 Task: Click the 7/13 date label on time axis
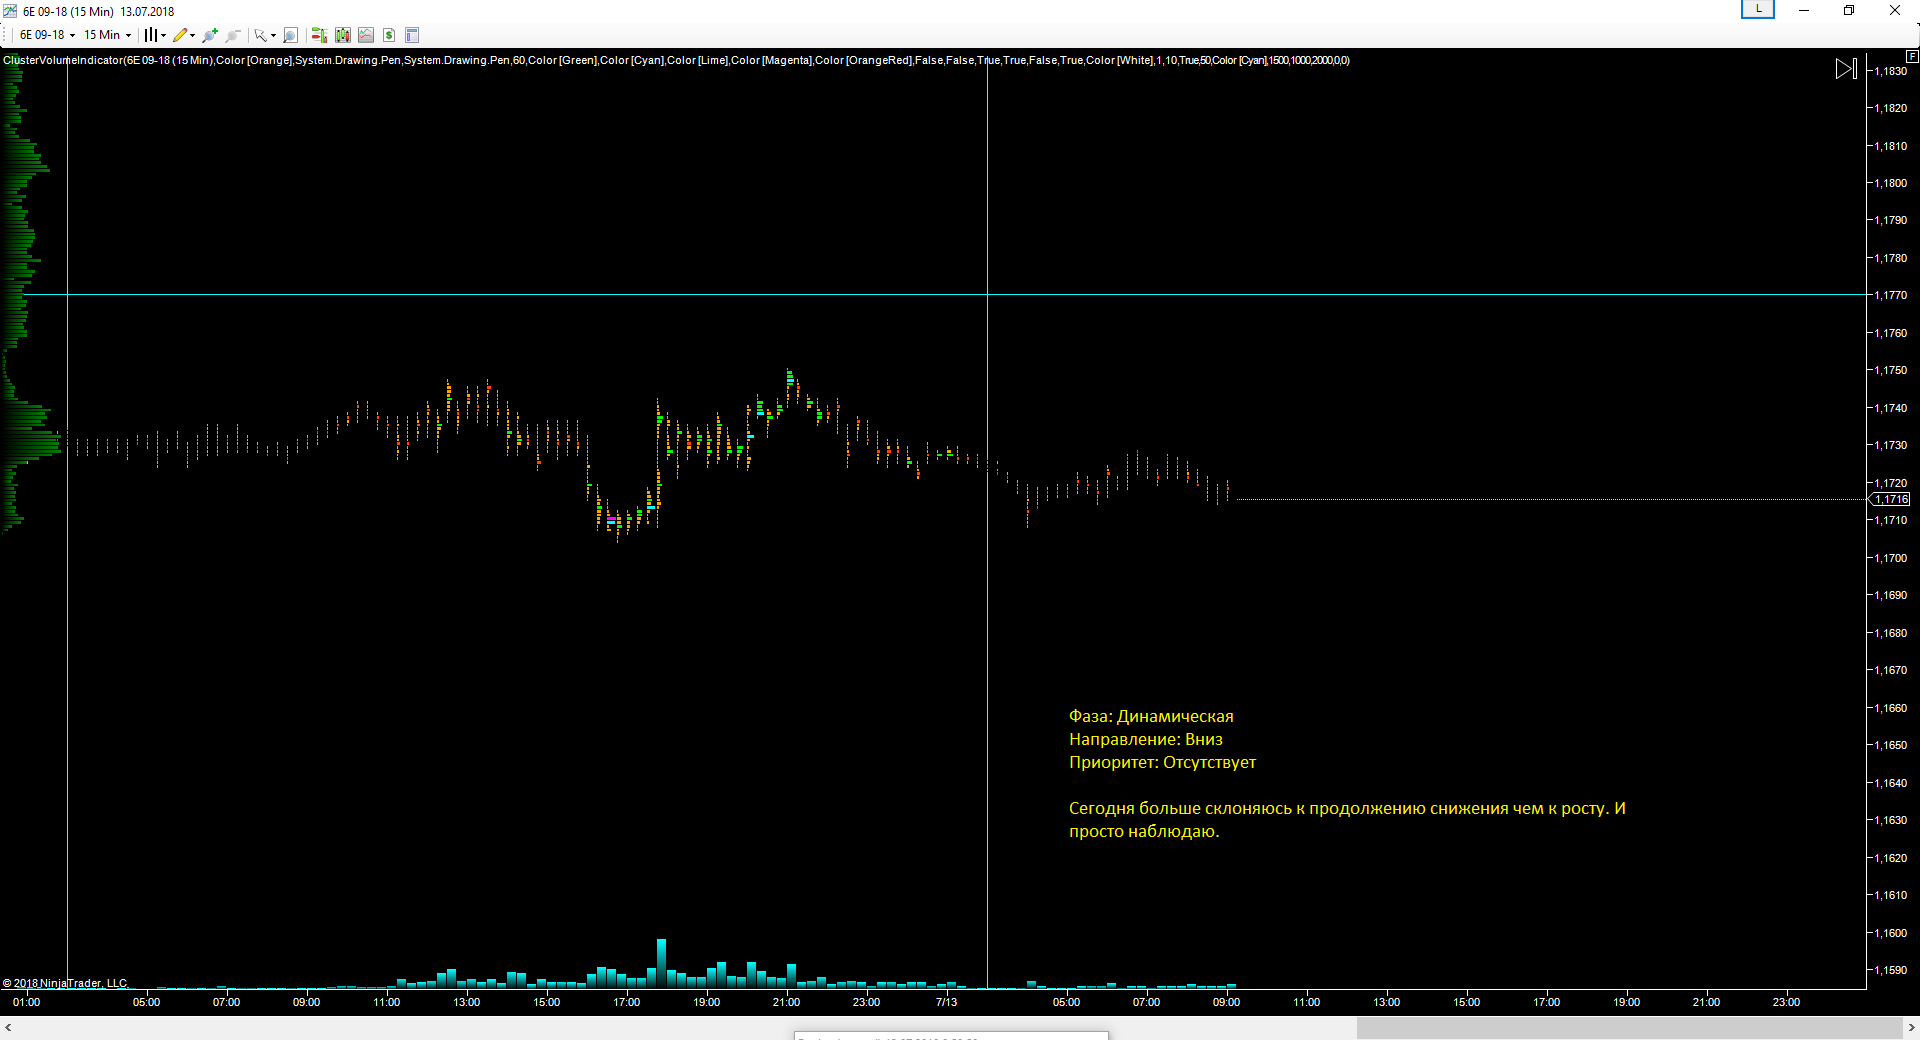(x=946, y=1002)
